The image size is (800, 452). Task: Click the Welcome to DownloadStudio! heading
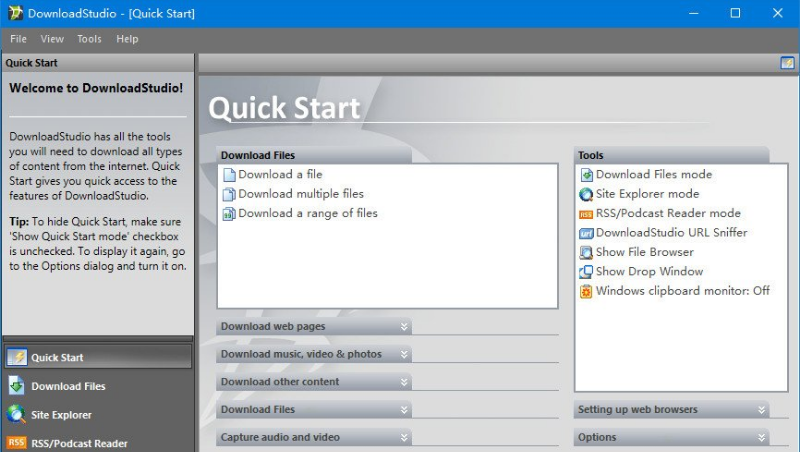pyautogui.click(x=96, y=88)
